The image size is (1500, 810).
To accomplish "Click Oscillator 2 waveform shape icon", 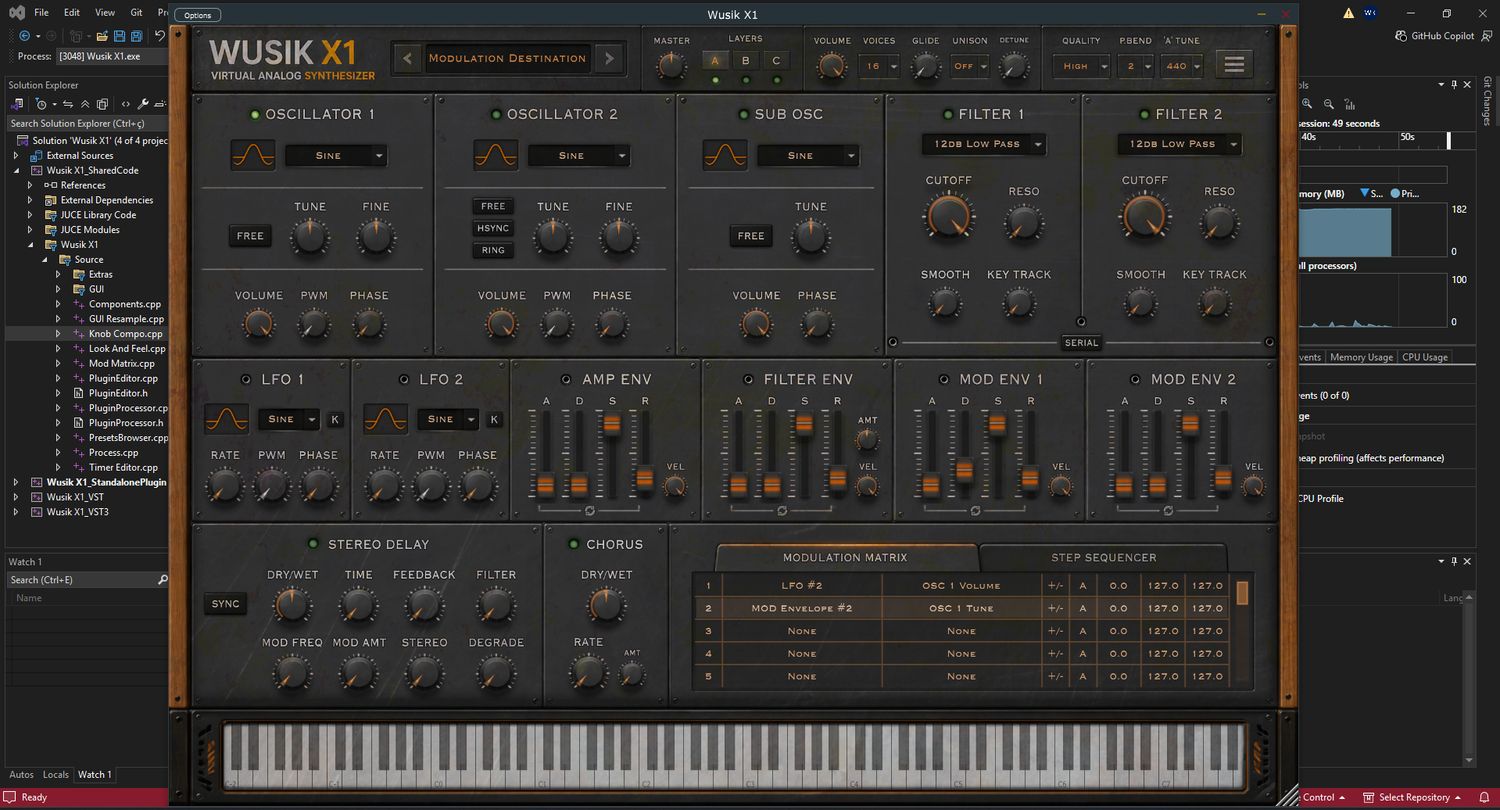I will (496, 155).
